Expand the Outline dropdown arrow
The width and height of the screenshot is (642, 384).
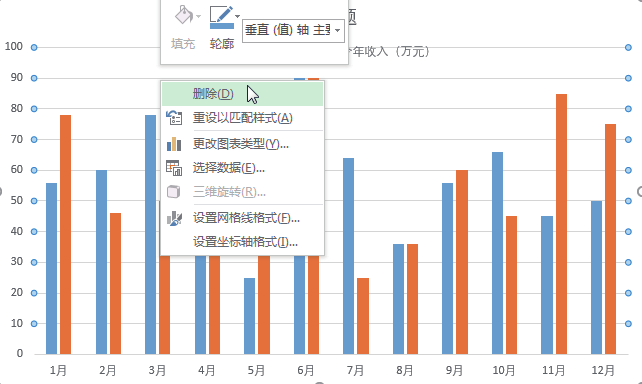click(237, 16)
